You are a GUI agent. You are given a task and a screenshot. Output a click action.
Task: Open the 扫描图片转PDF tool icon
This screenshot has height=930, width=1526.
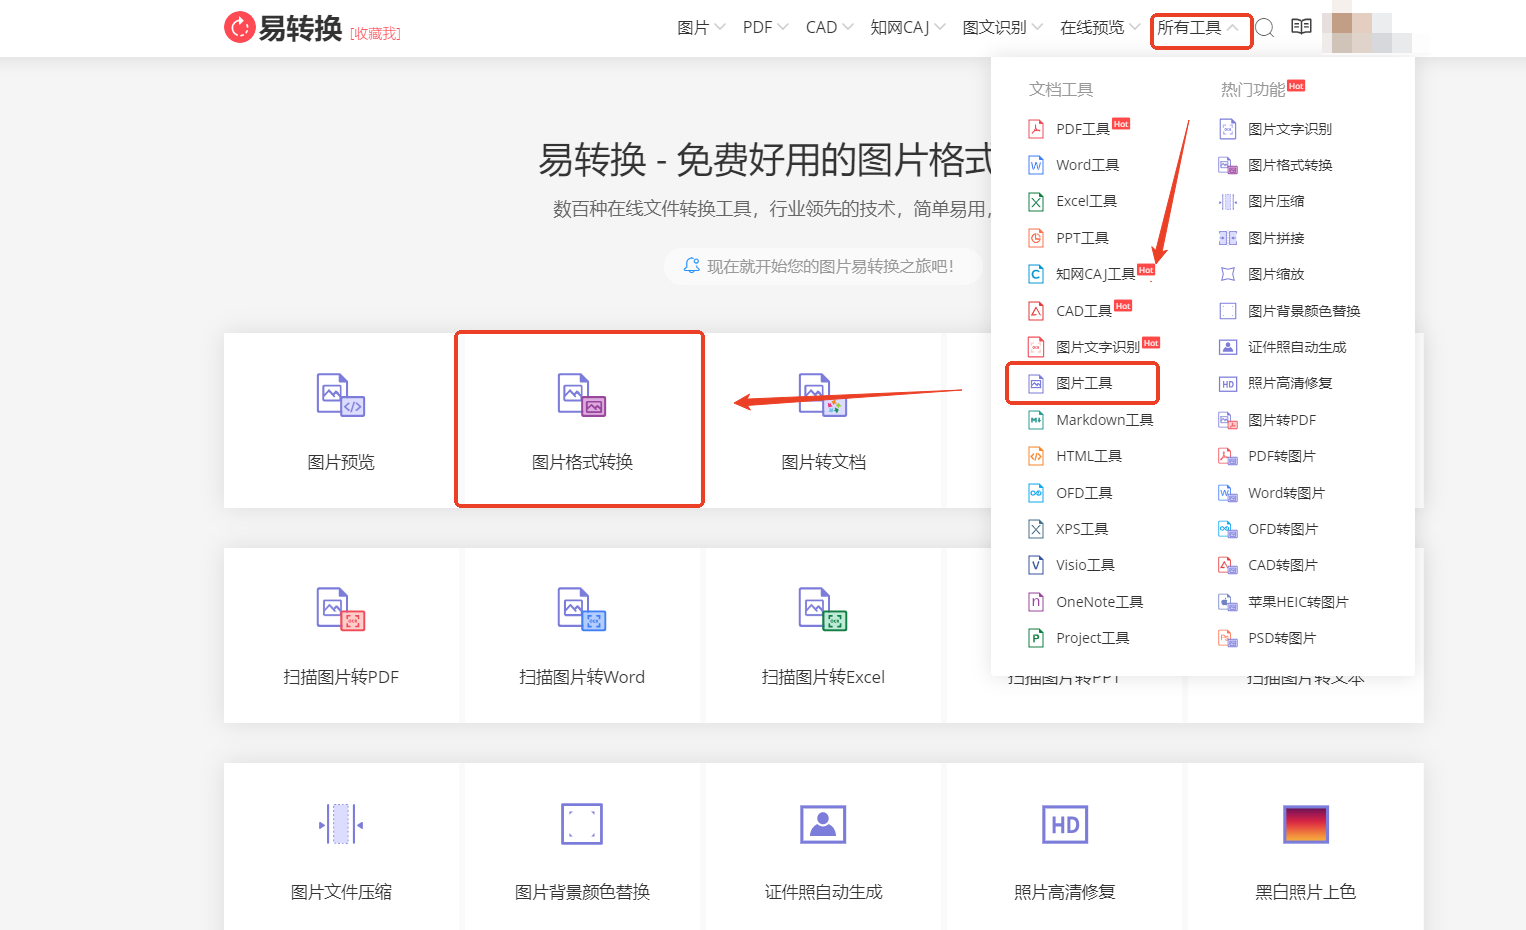[x=340, y=610]
